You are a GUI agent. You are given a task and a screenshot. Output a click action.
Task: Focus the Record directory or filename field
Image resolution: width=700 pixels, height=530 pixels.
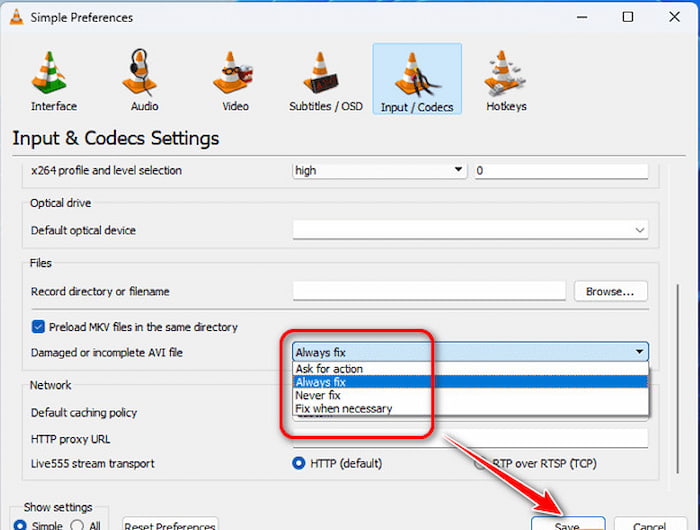429,291
